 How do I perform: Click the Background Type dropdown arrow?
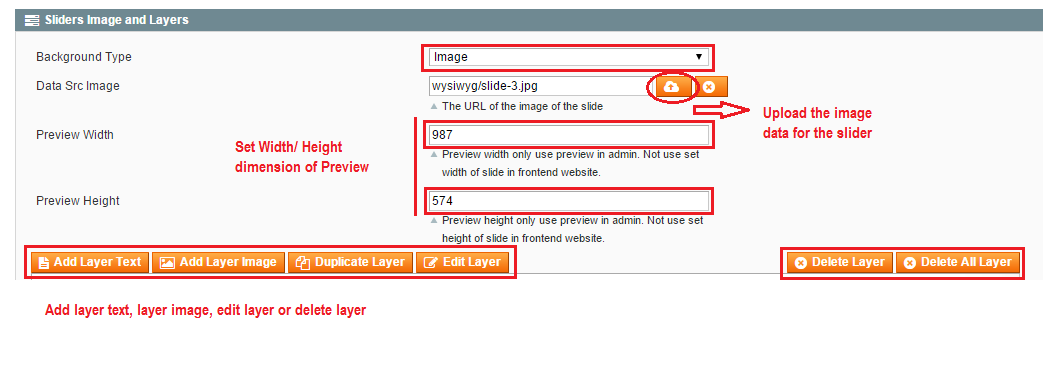point(698,57)
